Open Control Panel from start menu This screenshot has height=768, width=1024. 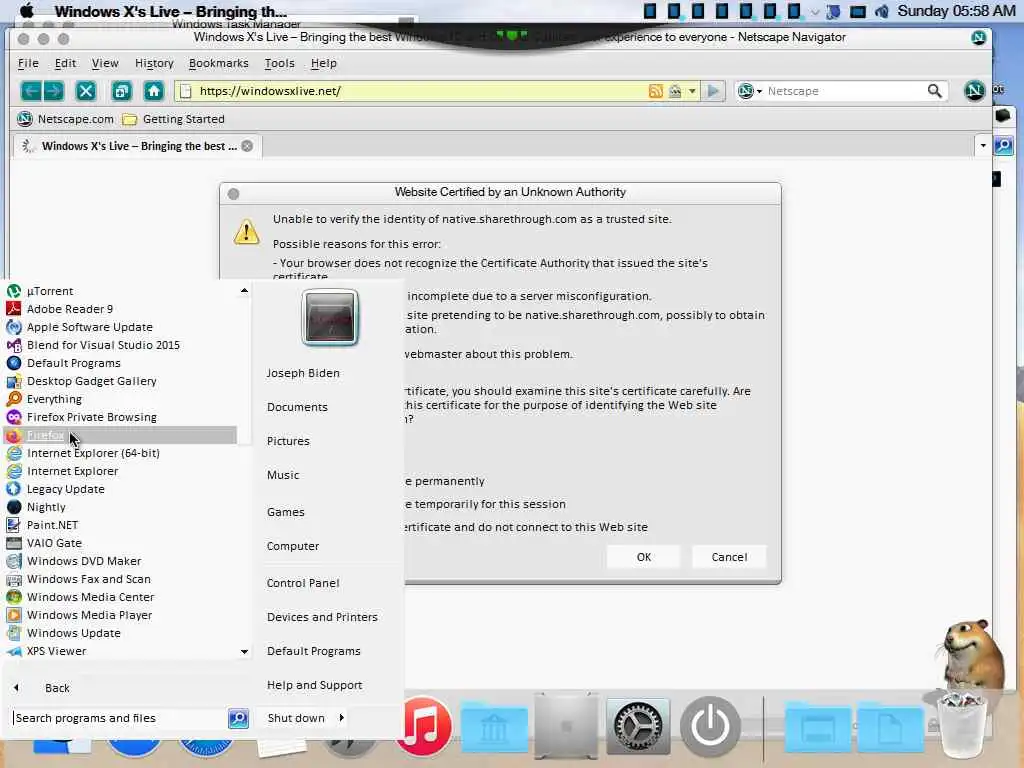(x=303, y=583)
